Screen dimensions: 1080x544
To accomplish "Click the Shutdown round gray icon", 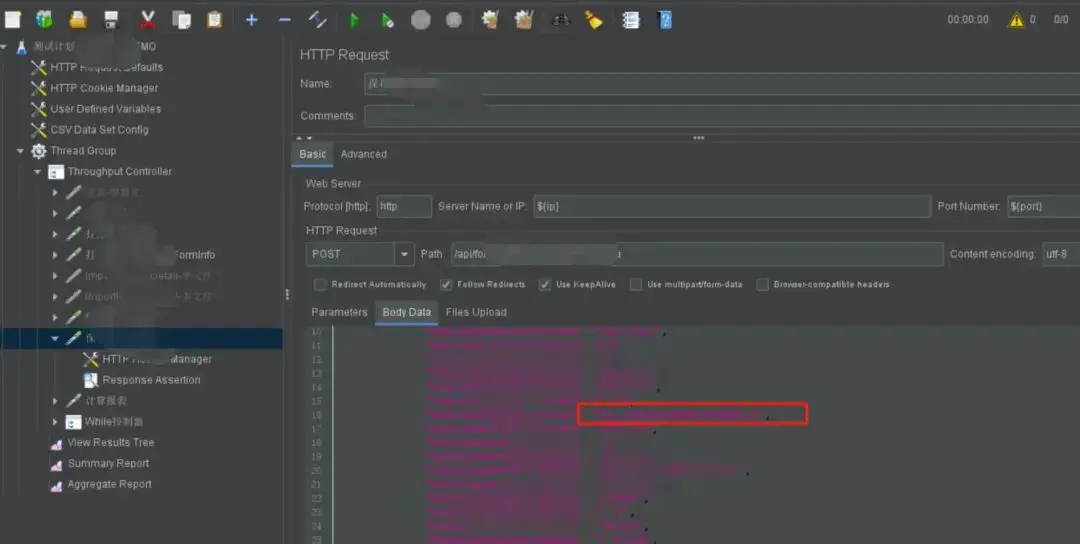I will pyautogui.click(x=453, y=20).
